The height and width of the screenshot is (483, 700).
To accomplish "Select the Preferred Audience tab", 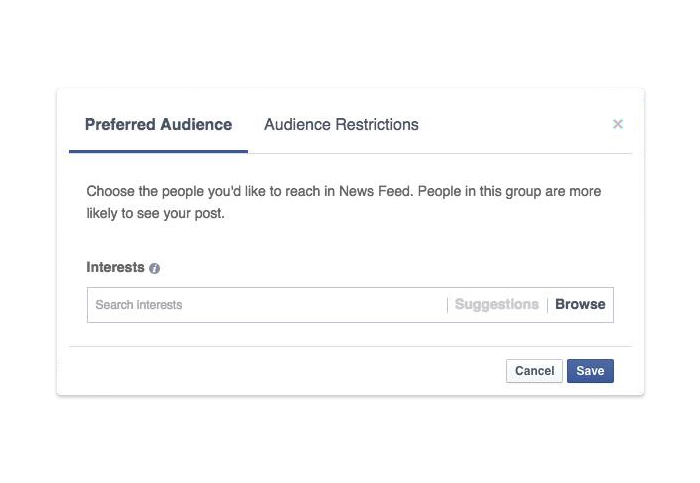I will point(158,125).
